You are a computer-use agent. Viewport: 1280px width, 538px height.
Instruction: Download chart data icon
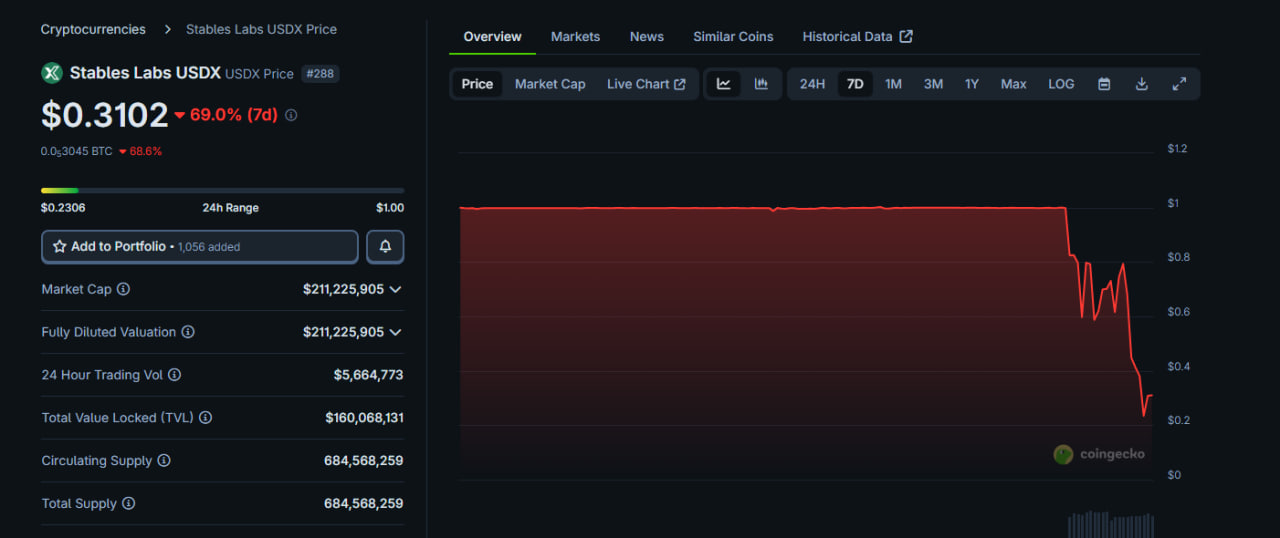1141,84
